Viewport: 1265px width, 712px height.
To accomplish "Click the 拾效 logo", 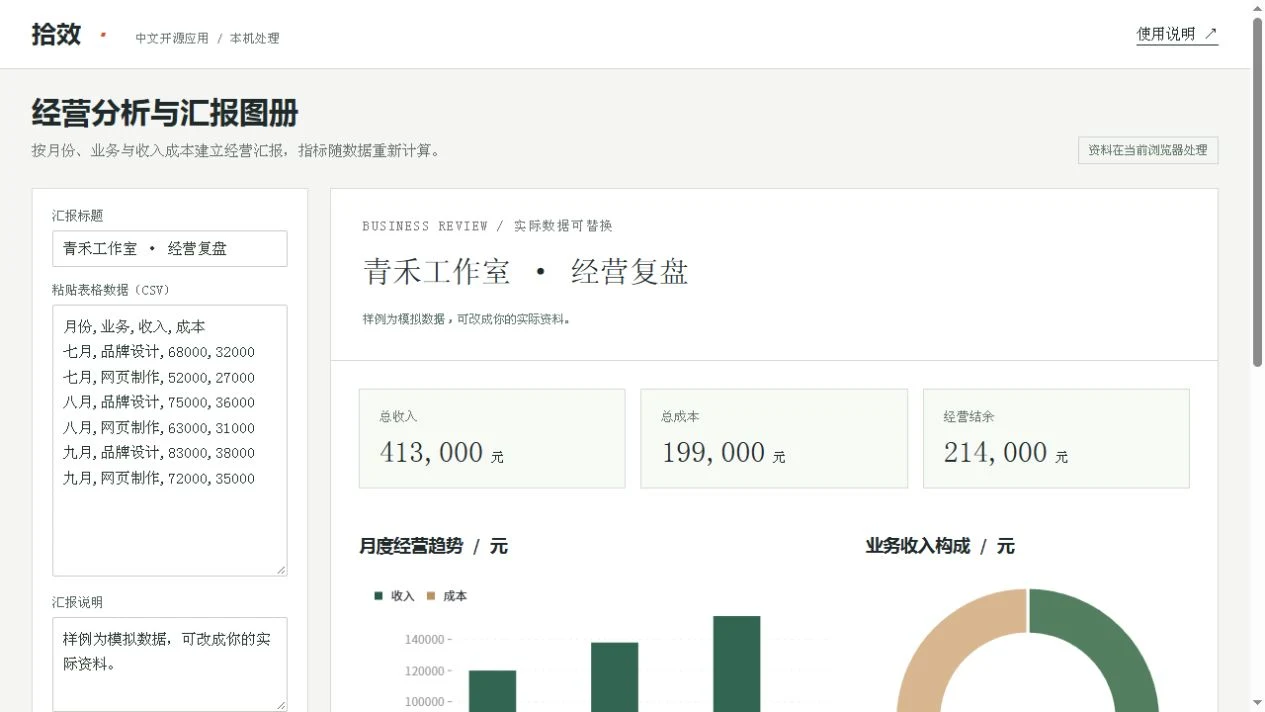I will click(x=56, y=34).
